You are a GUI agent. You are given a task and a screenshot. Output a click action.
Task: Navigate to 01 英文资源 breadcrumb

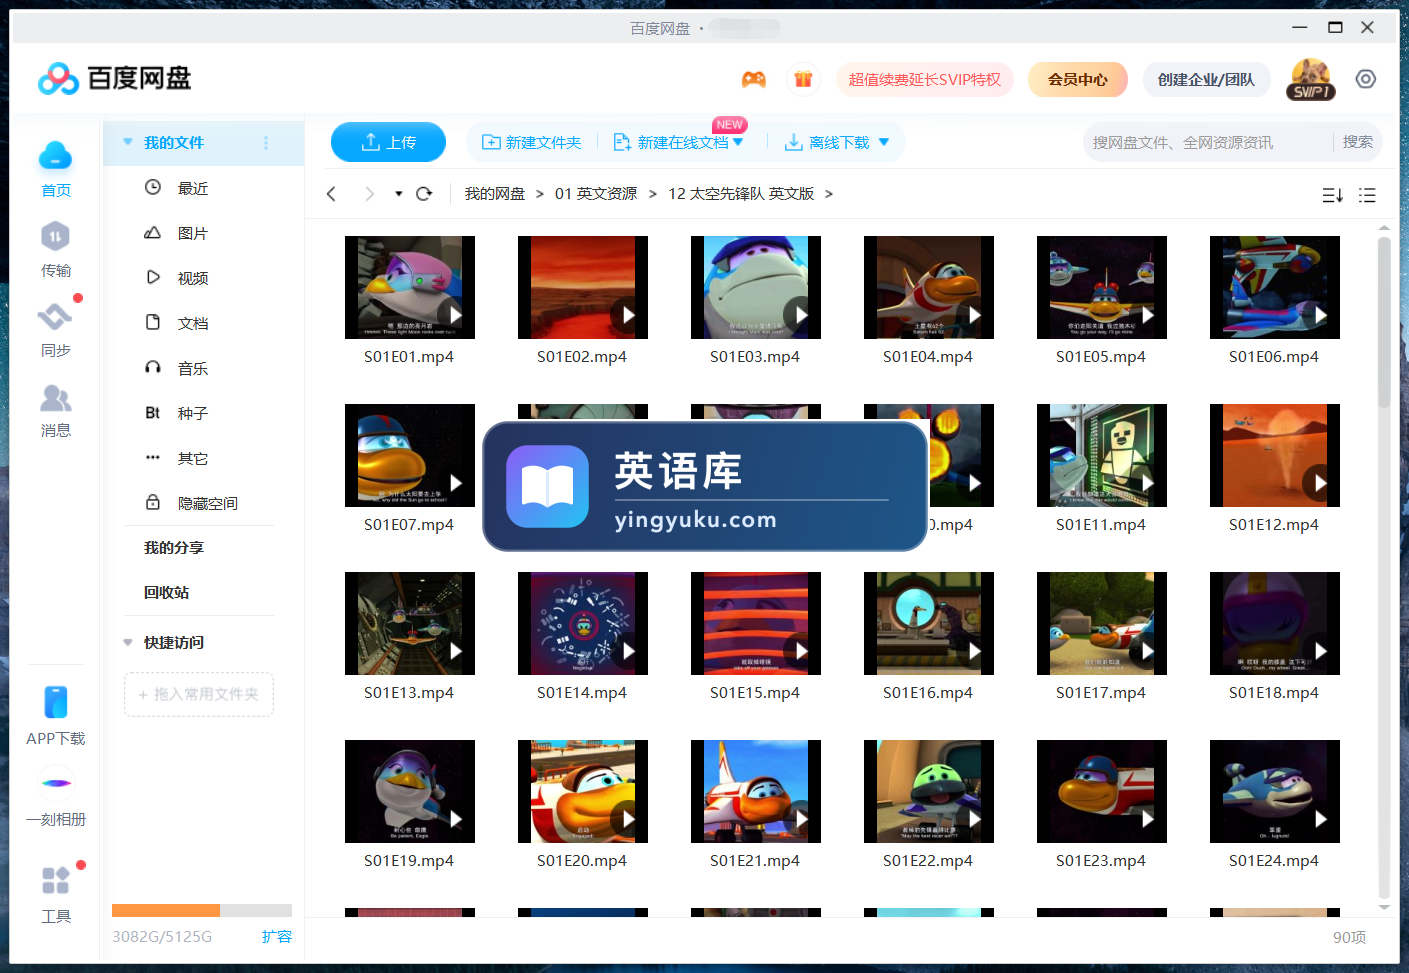(x=596, y=194)
